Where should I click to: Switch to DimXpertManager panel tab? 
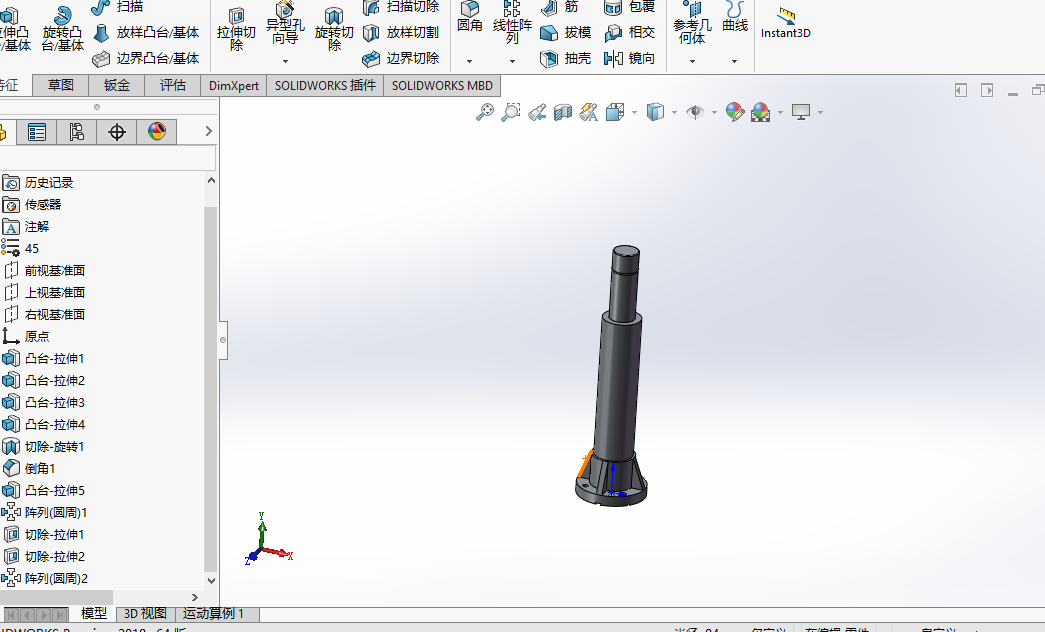pos(117,132)
